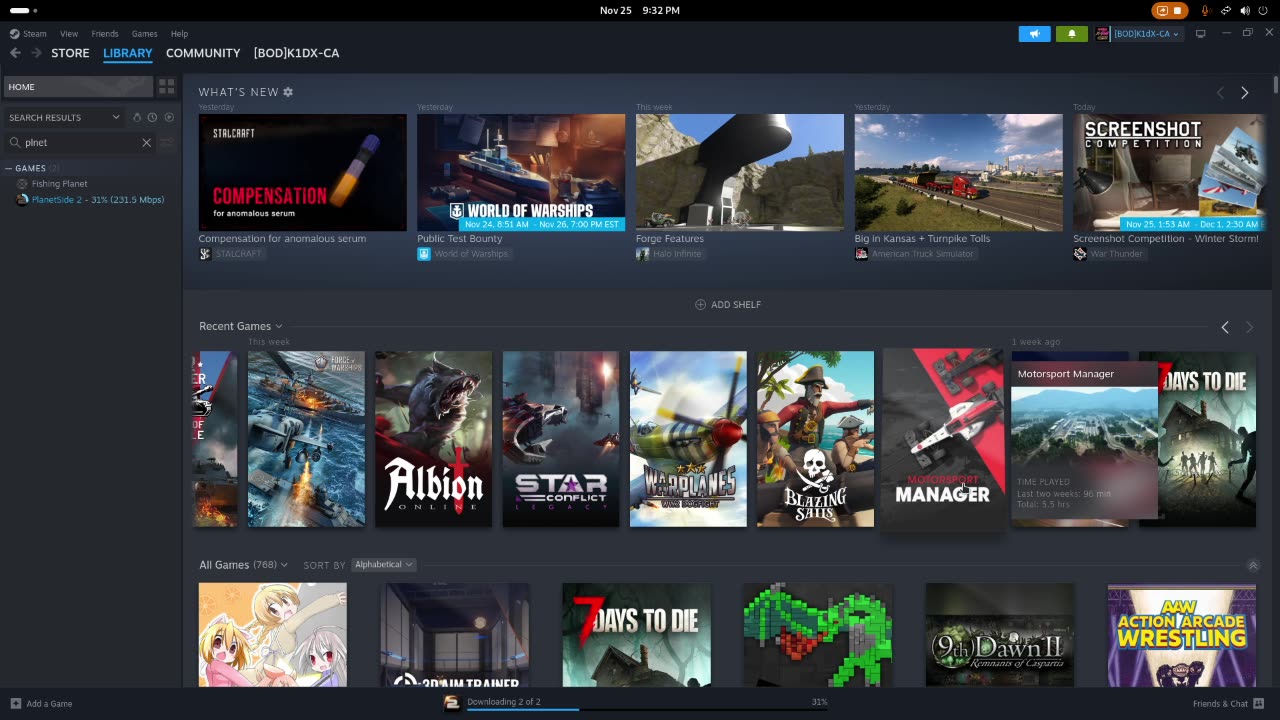The image size is (1280, 720).
Task: Open the Friends menu
Action: click(x=105, y=33)
